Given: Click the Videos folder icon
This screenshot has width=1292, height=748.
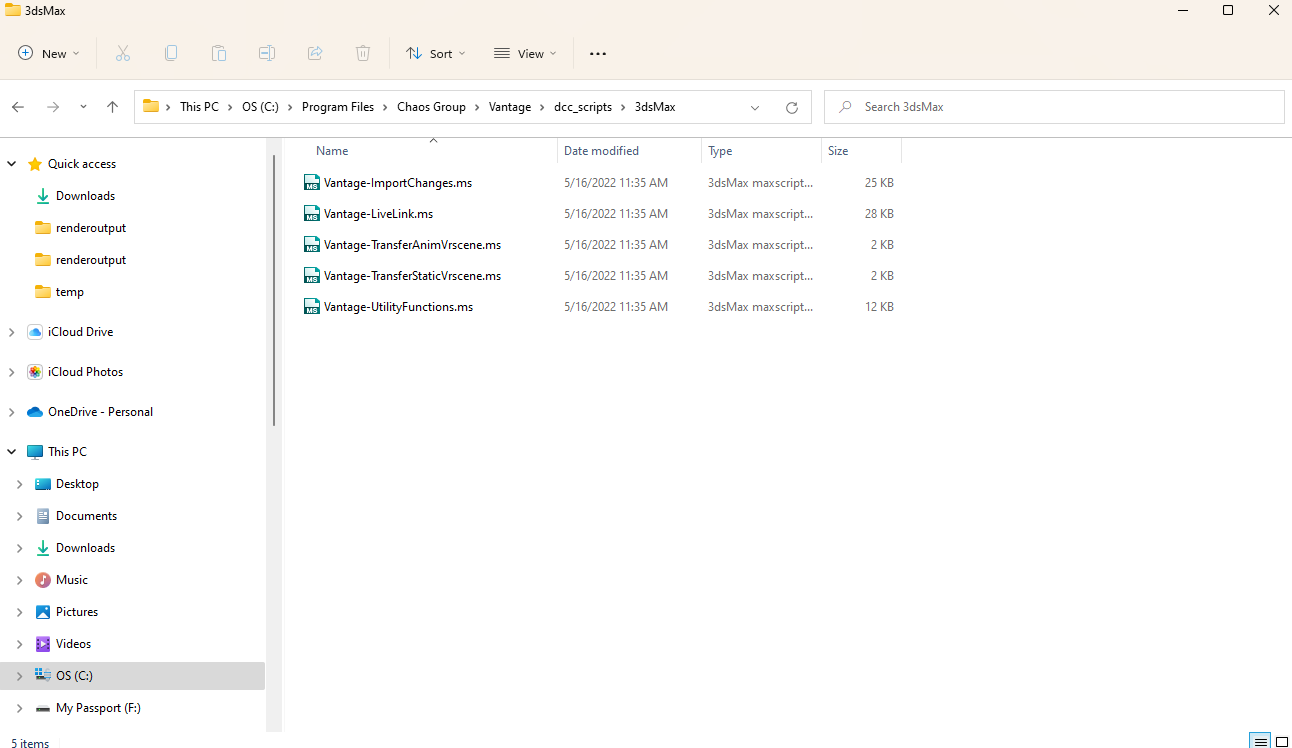Looking at the screenshot, I should point(43,644).
